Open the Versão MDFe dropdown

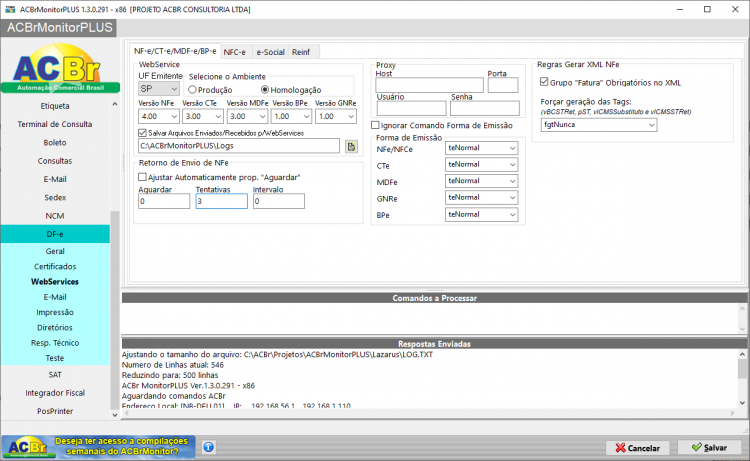click(x=247, y=116)
